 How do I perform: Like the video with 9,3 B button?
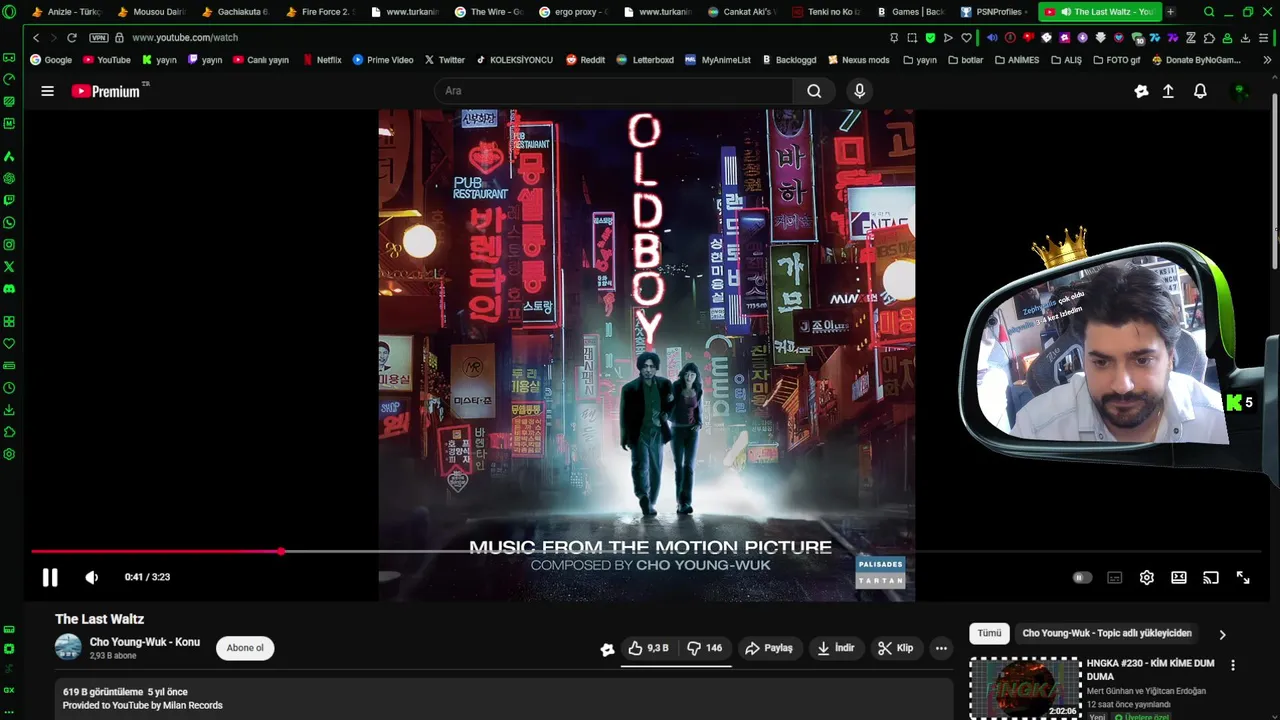coord(649,648)
